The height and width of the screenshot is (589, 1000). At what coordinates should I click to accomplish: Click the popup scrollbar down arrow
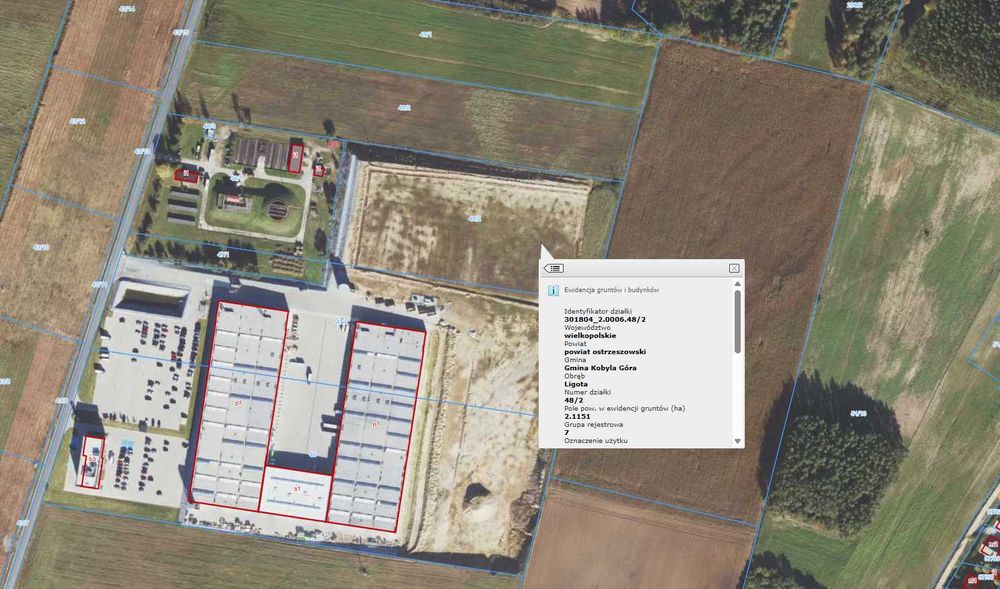(738, 441)
